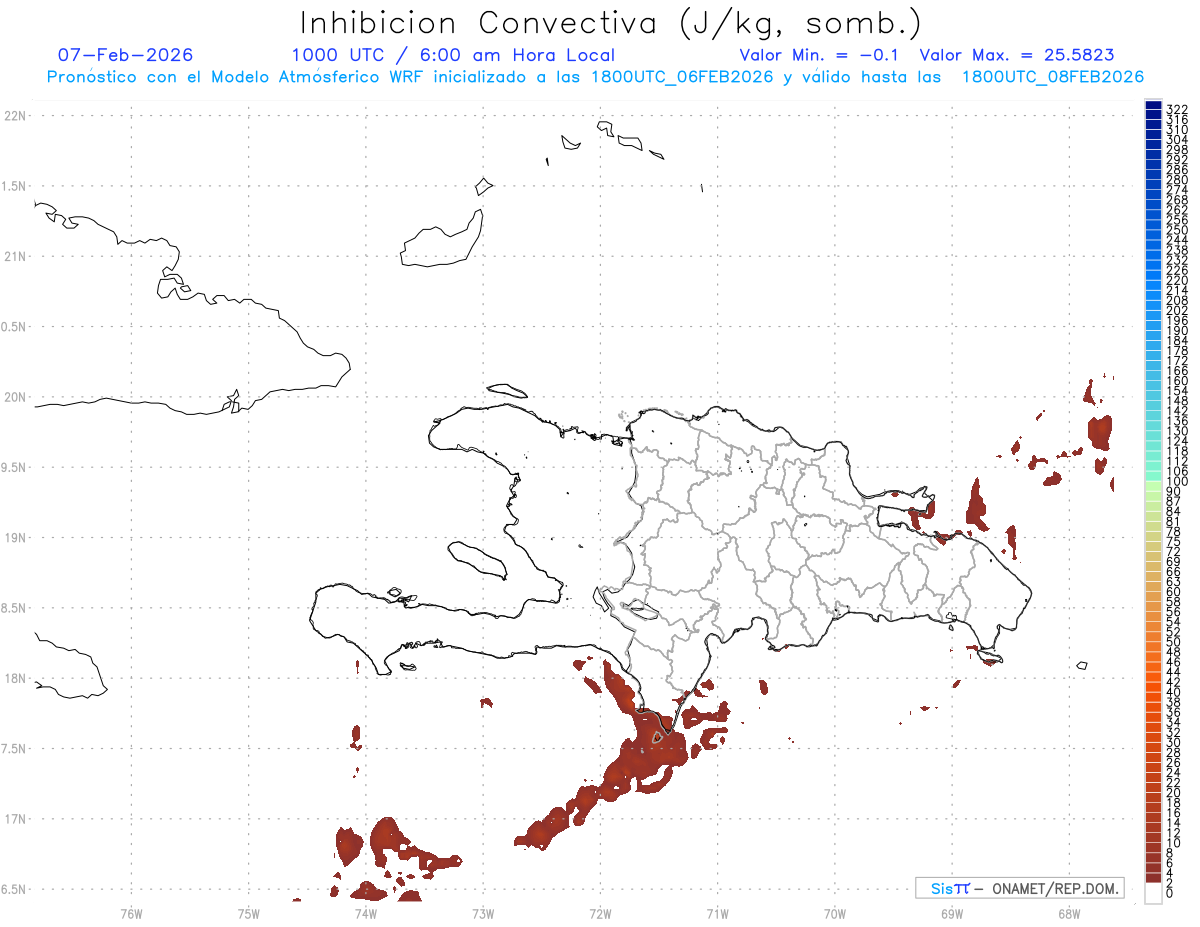Click the '100' value on the color scale
The width and height of the screenshot is (1200, 927).
tap(1177, 482)
